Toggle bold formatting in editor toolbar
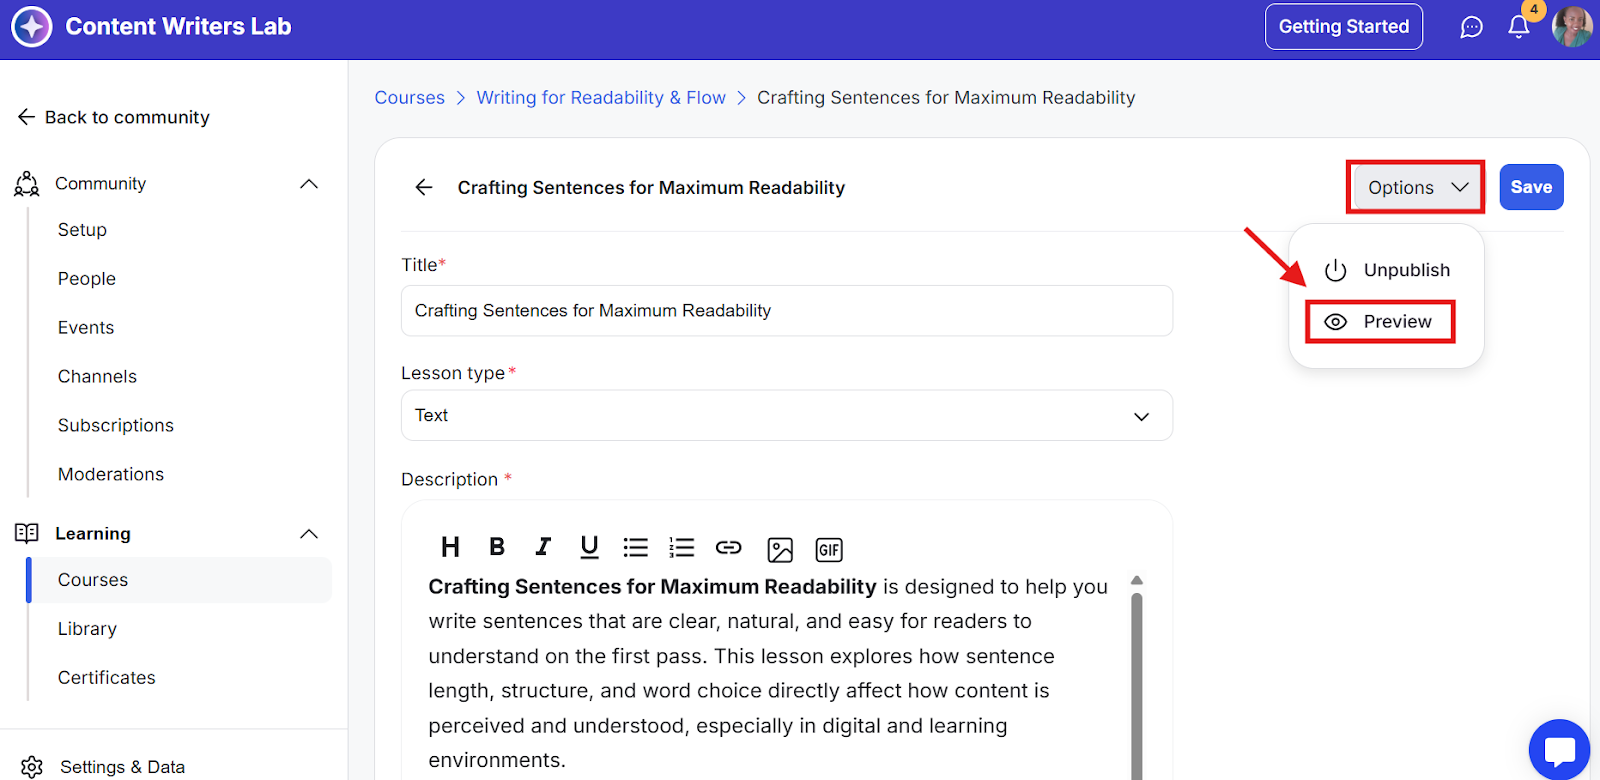1600x780 pixels. [496, 547]
